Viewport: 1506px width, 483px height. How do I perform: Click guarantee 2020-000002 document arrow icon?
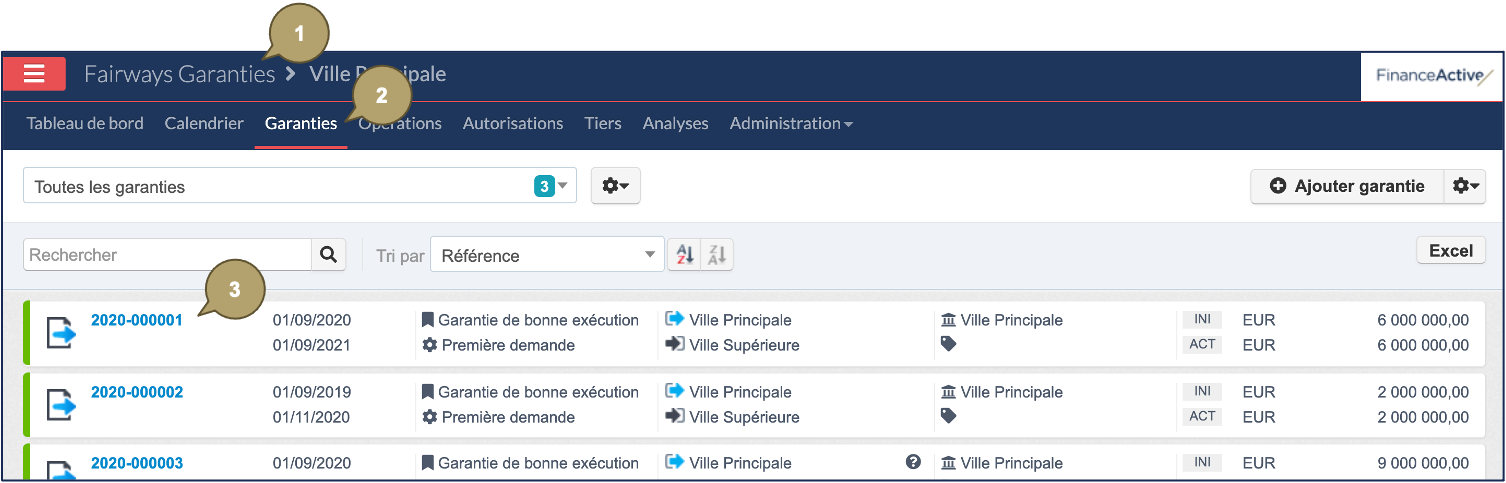click(62, 405)
